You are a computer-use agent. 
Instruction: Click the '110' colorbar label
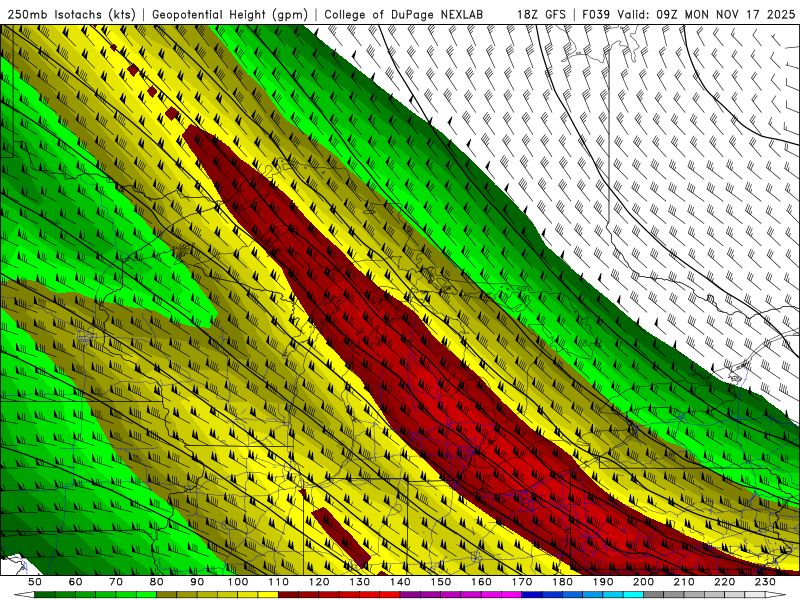(279, 582)
